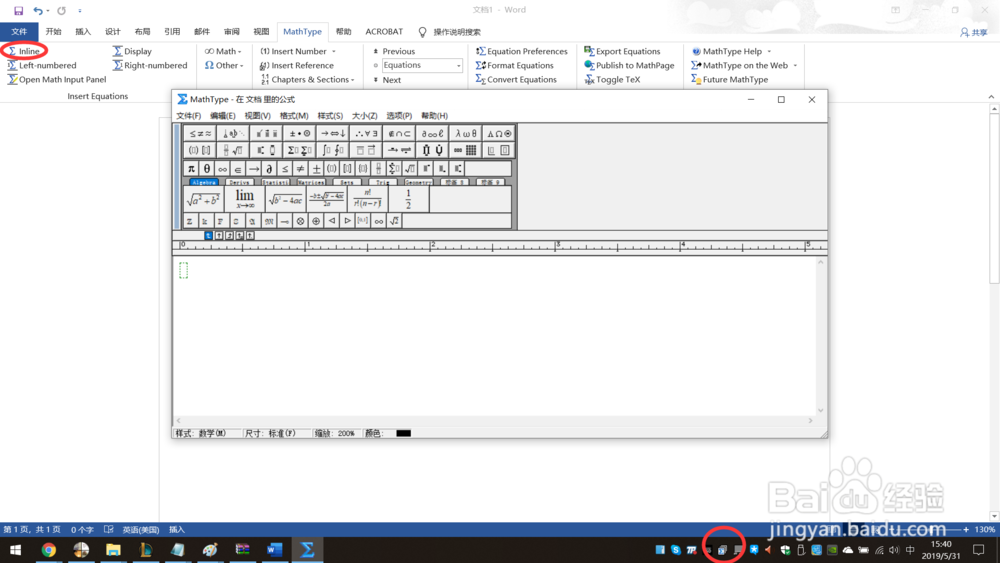The width and height of the screenshot is (1000, 563).
Task: Open operator symbols palette (±•⊗)
Action: [299, 133]
